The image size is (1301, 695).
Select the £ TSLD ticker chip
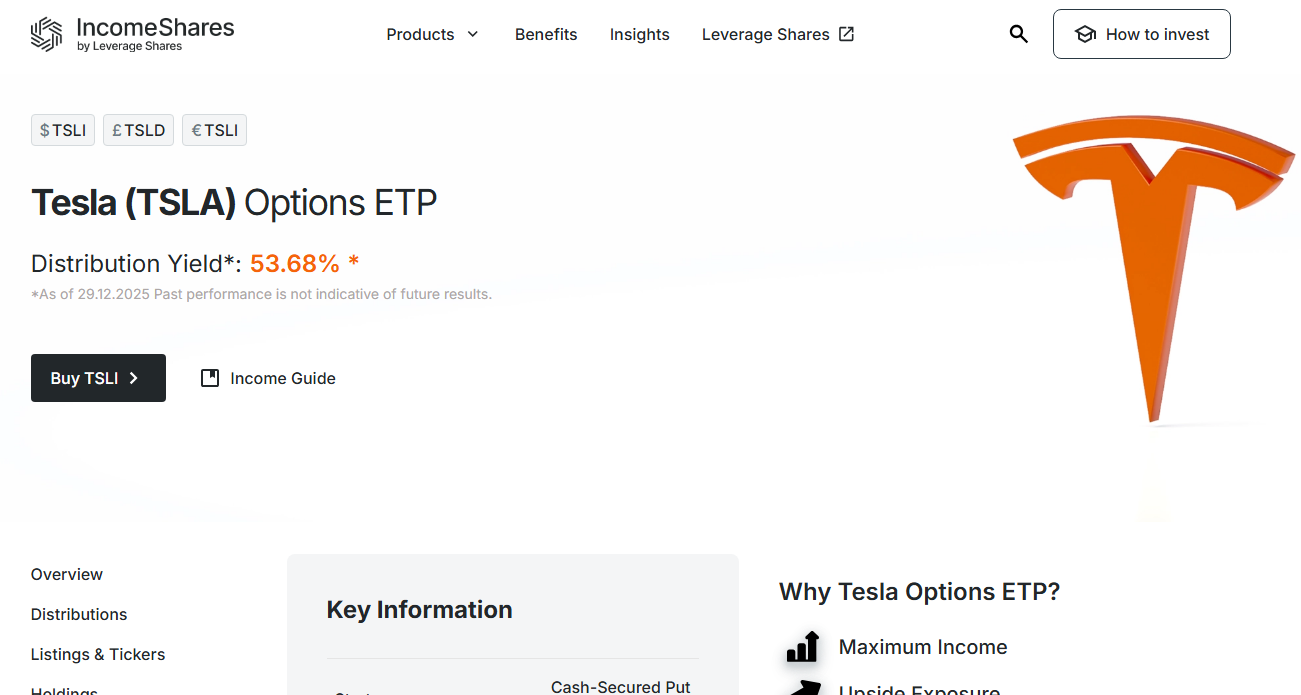pos(138,130)
